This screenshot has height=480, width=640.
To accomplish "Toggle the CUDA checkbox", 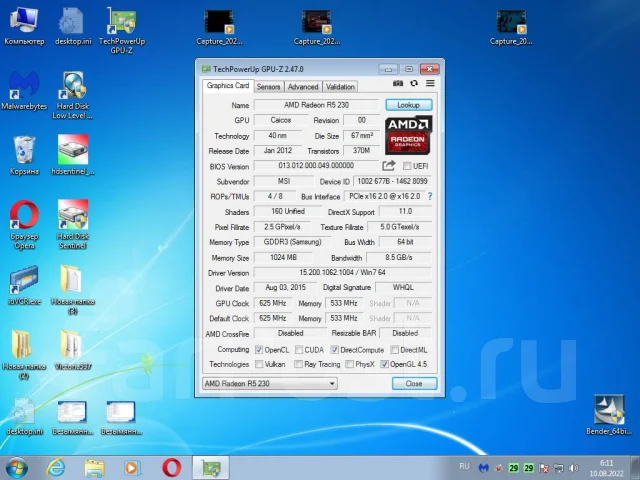I will (x=299, y=350).
